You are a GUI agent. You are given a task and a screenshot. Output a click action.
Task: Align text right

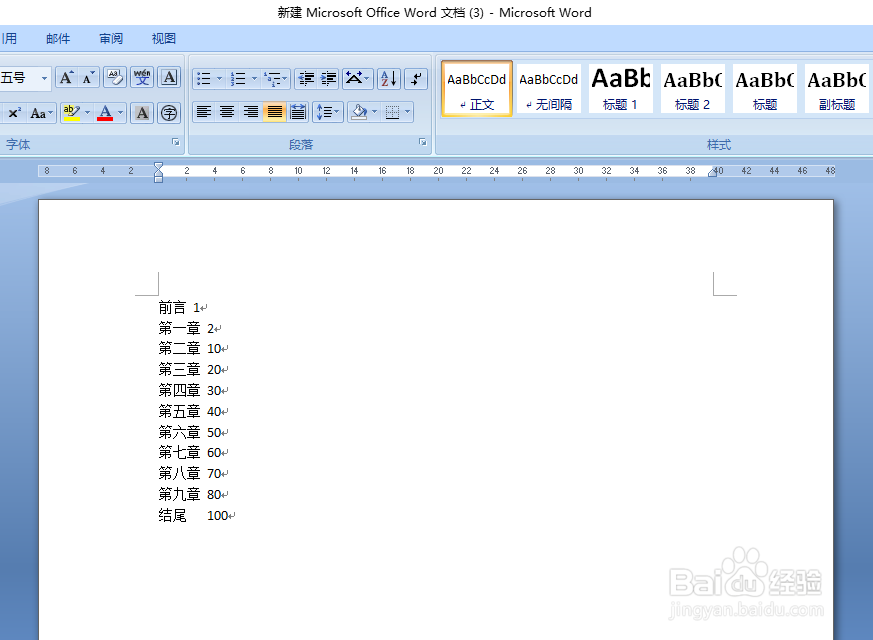251,112
